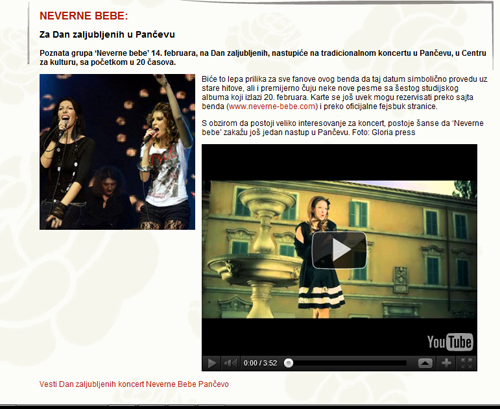This screenshot has width=500, height=409.
Task: Follow the 'Dan zaljubljenih' tag link
Action: coord(87,384)
